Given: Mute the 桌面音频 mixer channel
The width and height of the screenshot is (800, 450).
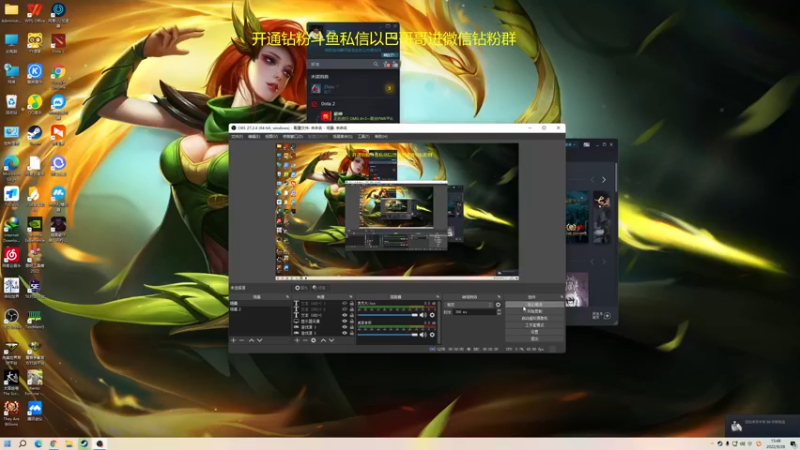Looking at the screenshot, I should coord(423,335).
